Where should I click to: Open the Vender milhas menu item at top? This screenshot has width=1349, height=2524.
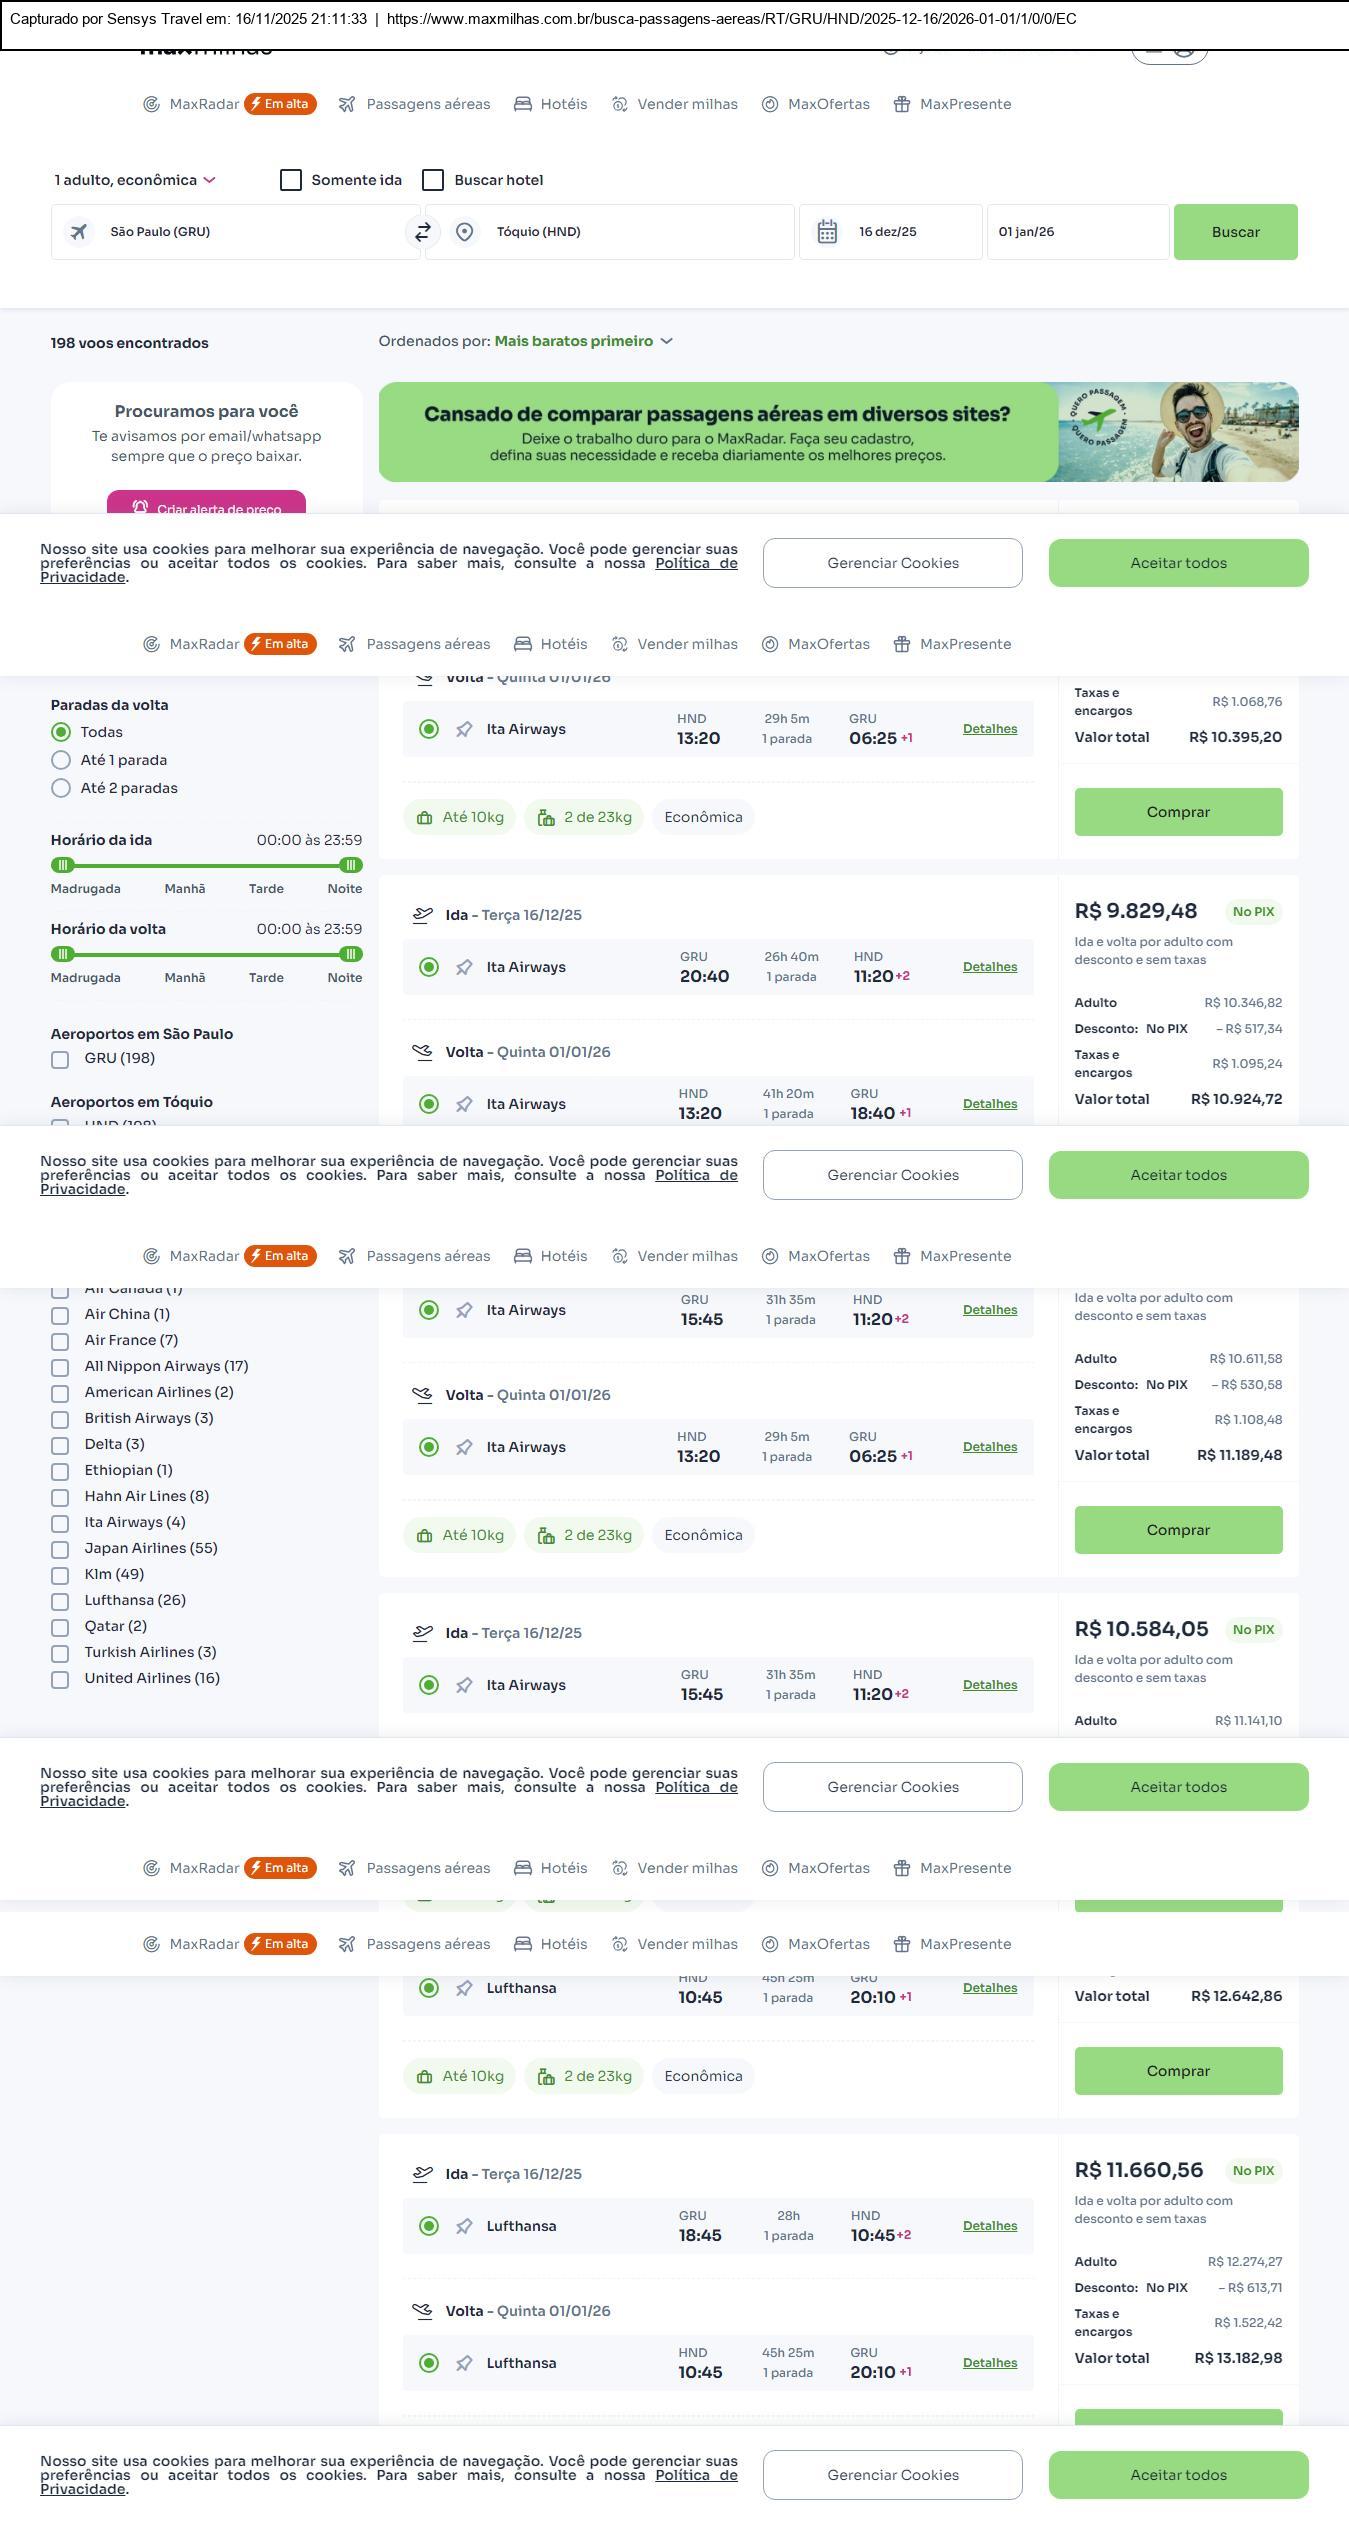687,104
